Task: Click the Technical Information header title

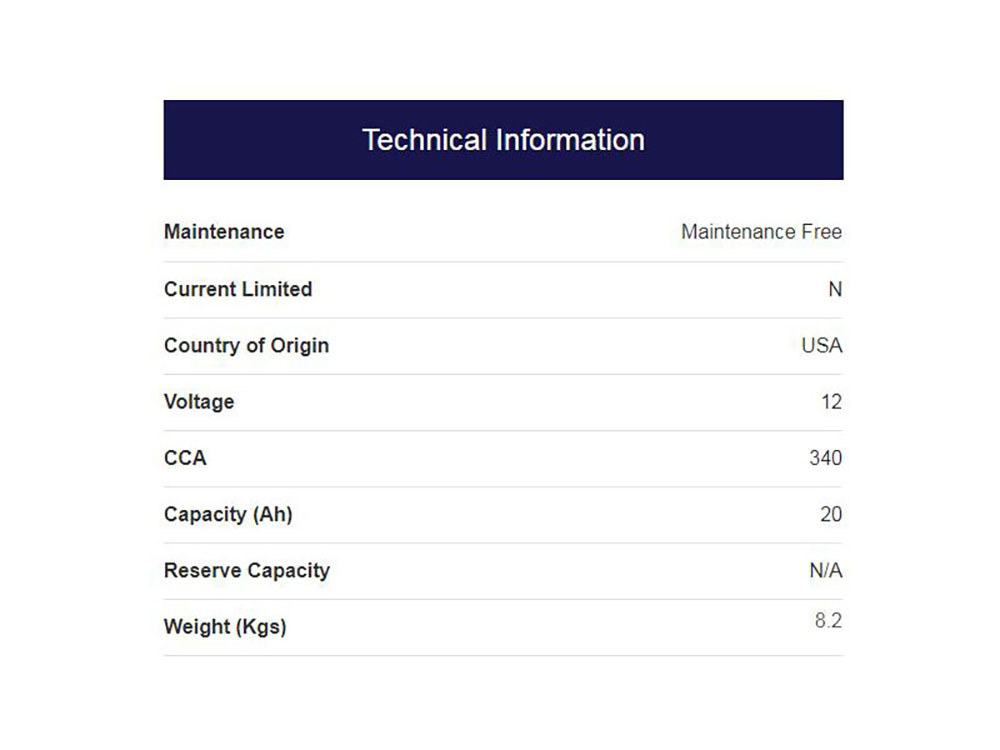Action: tap(503, 140)
